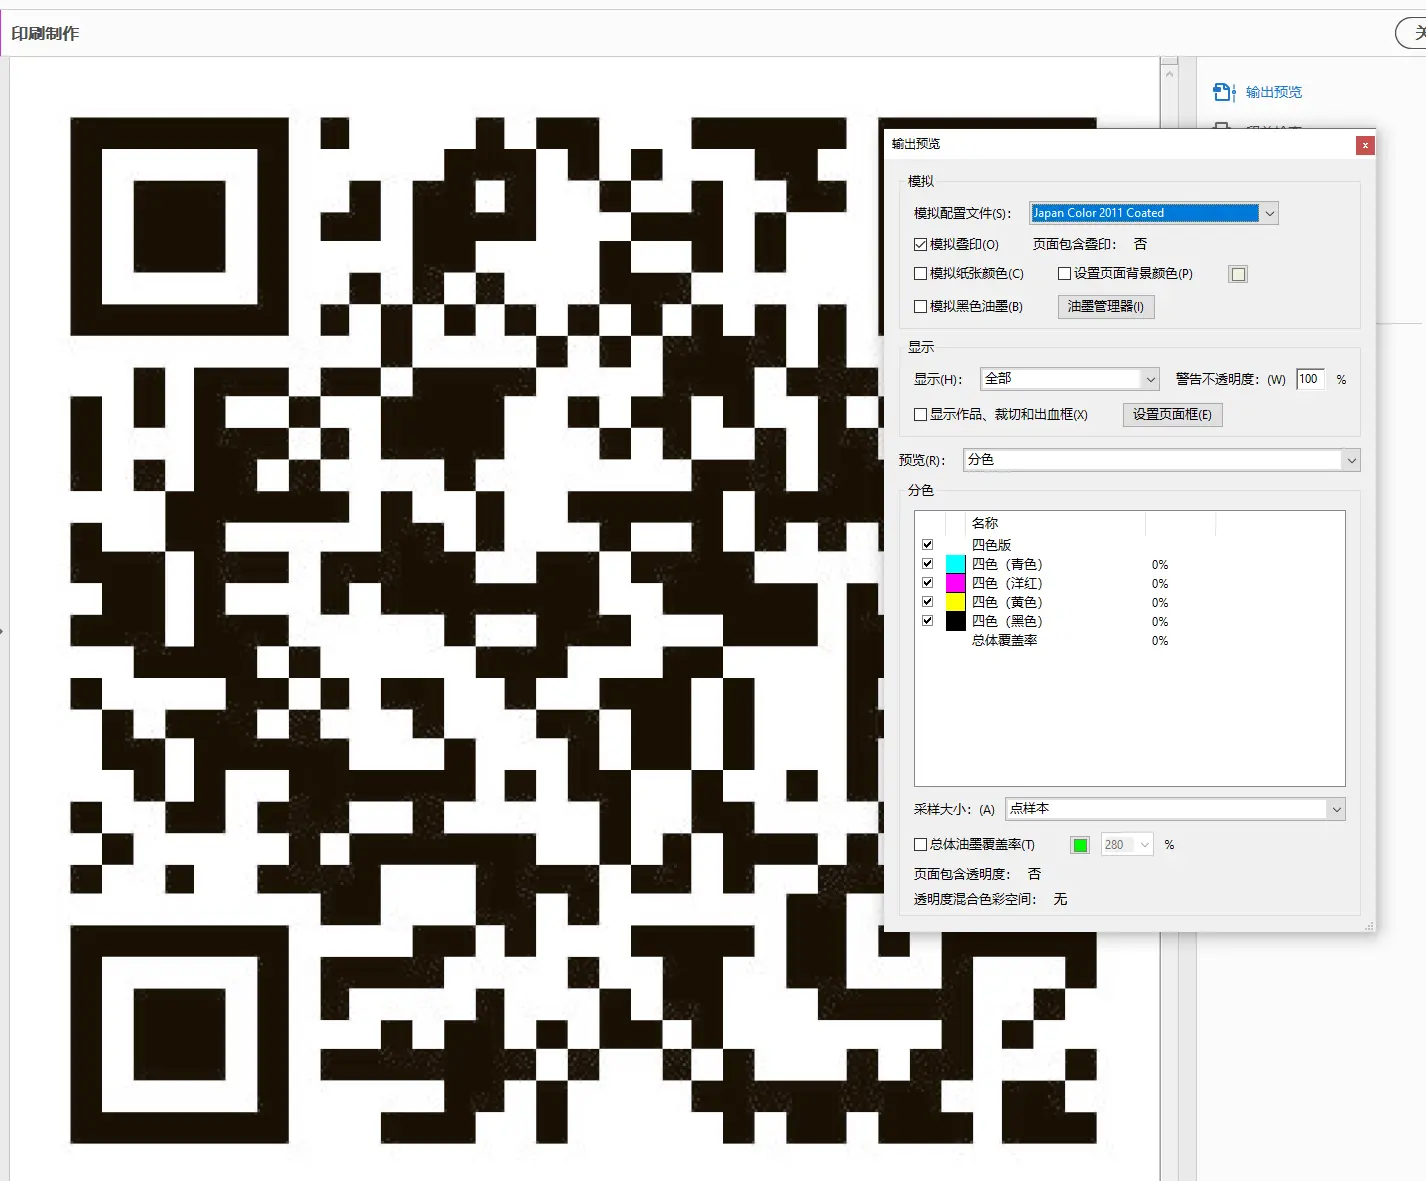This screenshot has width=1426, height=1181.
Task: Click the 设置页面框 button
Action: coord(1172,414)
